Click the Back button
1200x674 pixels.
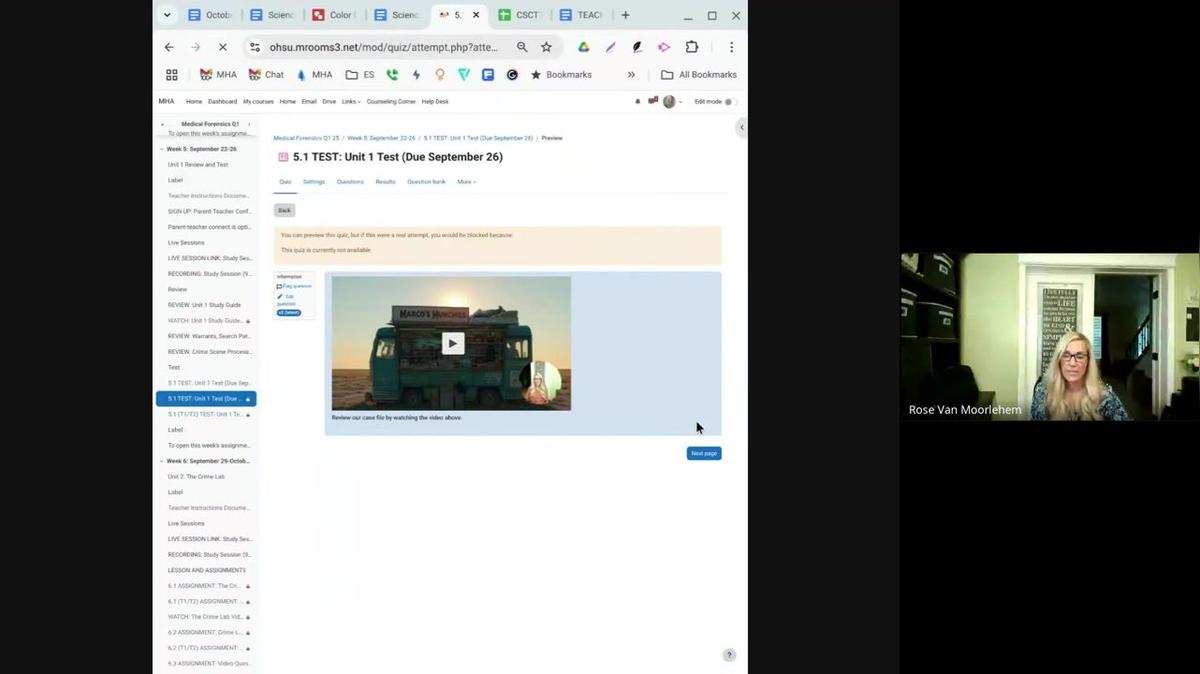(x=284, y=210)
